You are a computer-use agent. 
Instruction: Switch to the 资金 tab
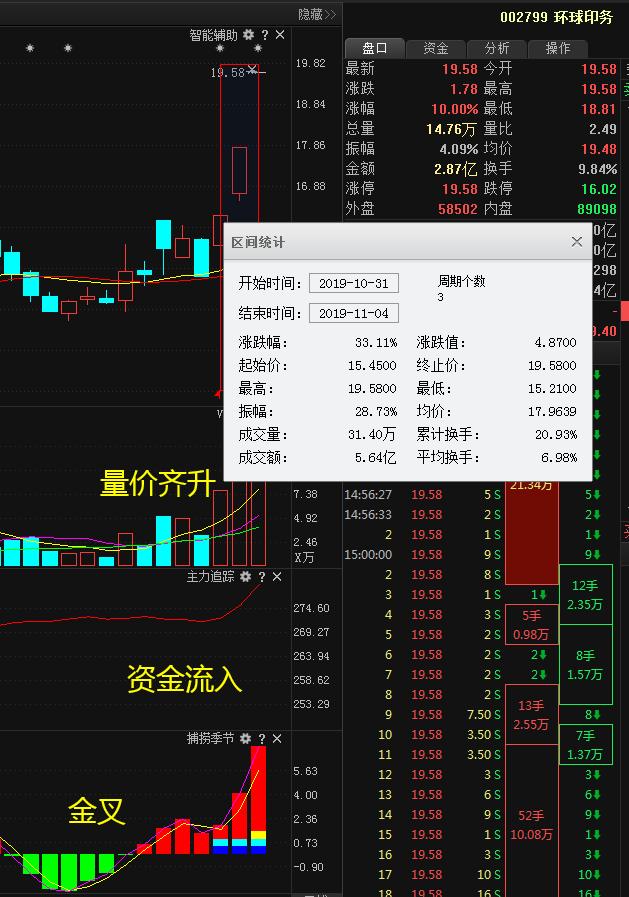click(x=436, y=49)
